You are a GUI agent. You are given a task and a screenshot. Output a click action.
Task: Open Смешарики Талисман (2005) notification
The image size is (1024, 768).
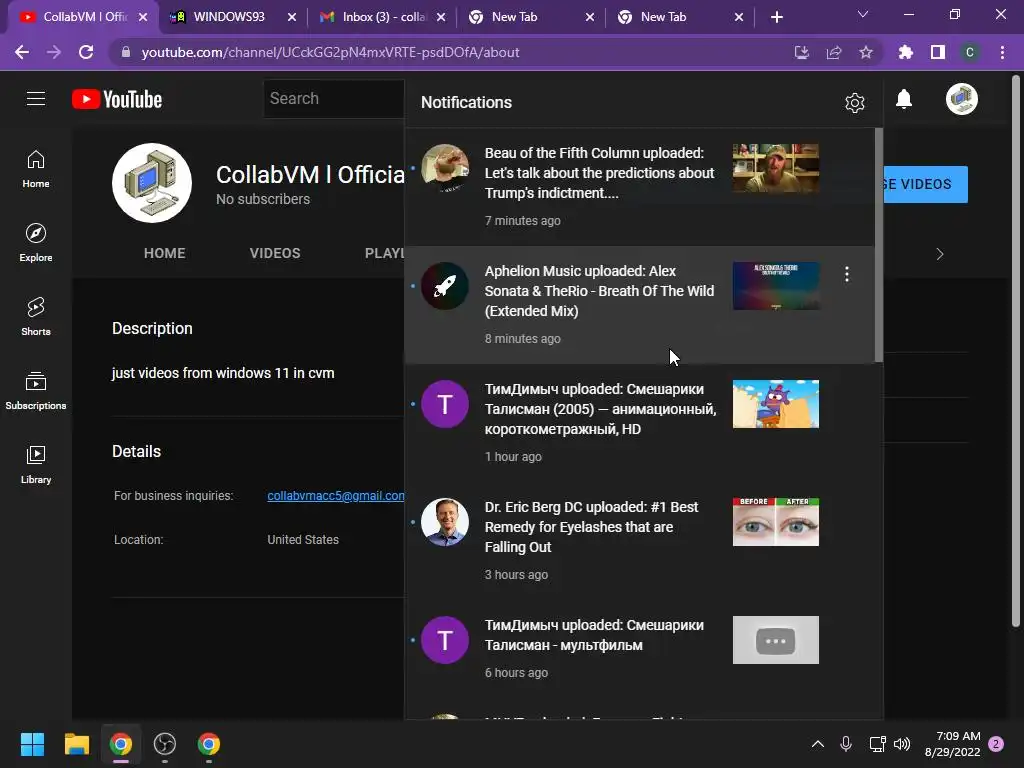[x=640, y=423]
